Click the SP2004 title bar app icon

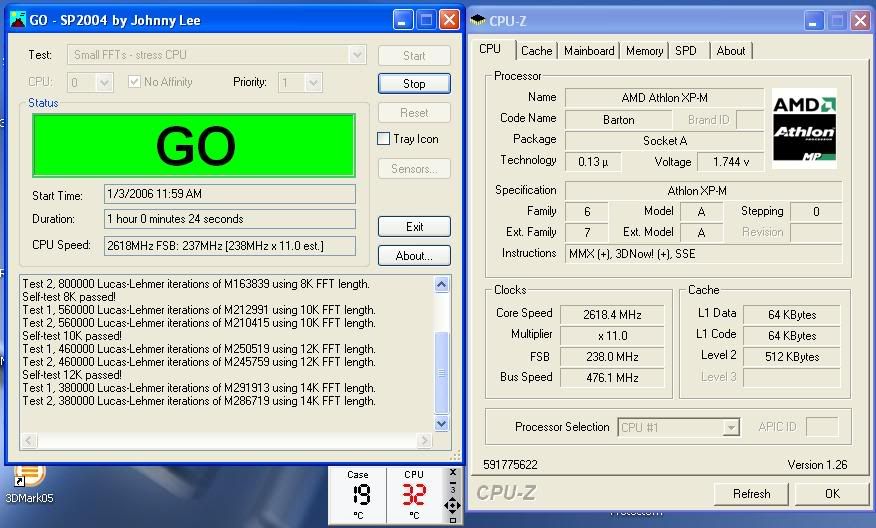tap(18, 20)
